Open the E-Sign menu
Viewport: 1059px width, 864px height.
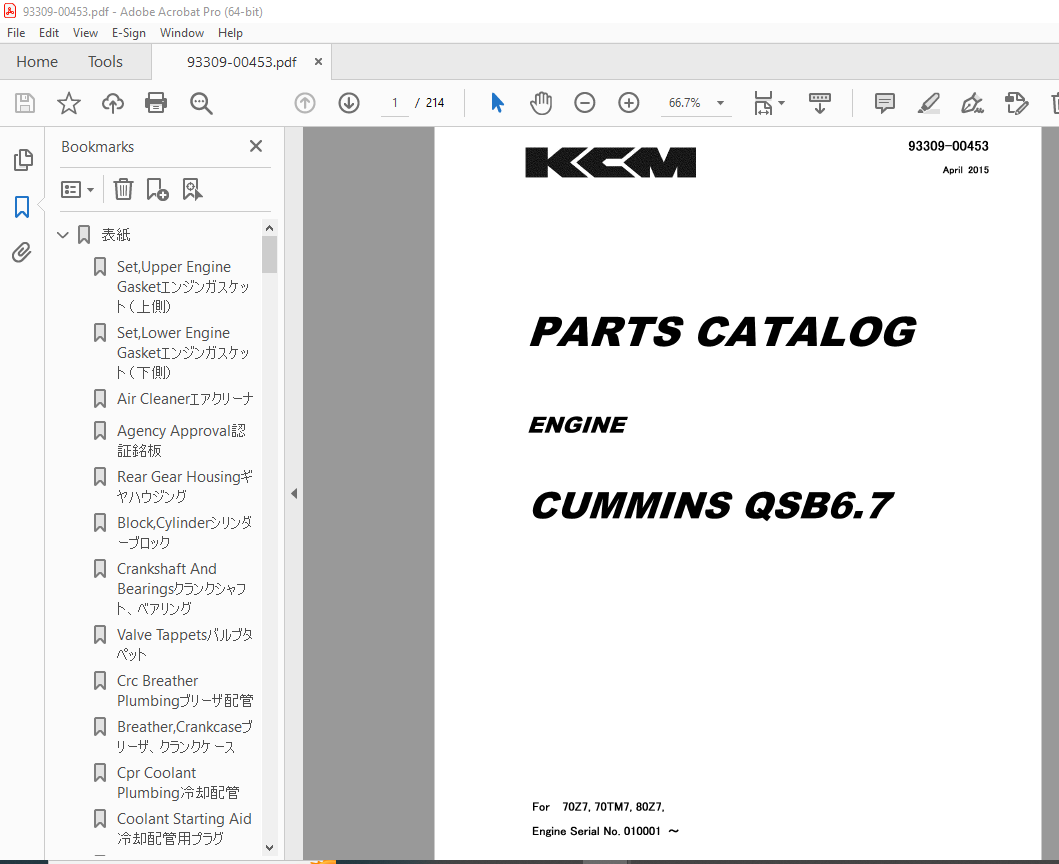128,32
